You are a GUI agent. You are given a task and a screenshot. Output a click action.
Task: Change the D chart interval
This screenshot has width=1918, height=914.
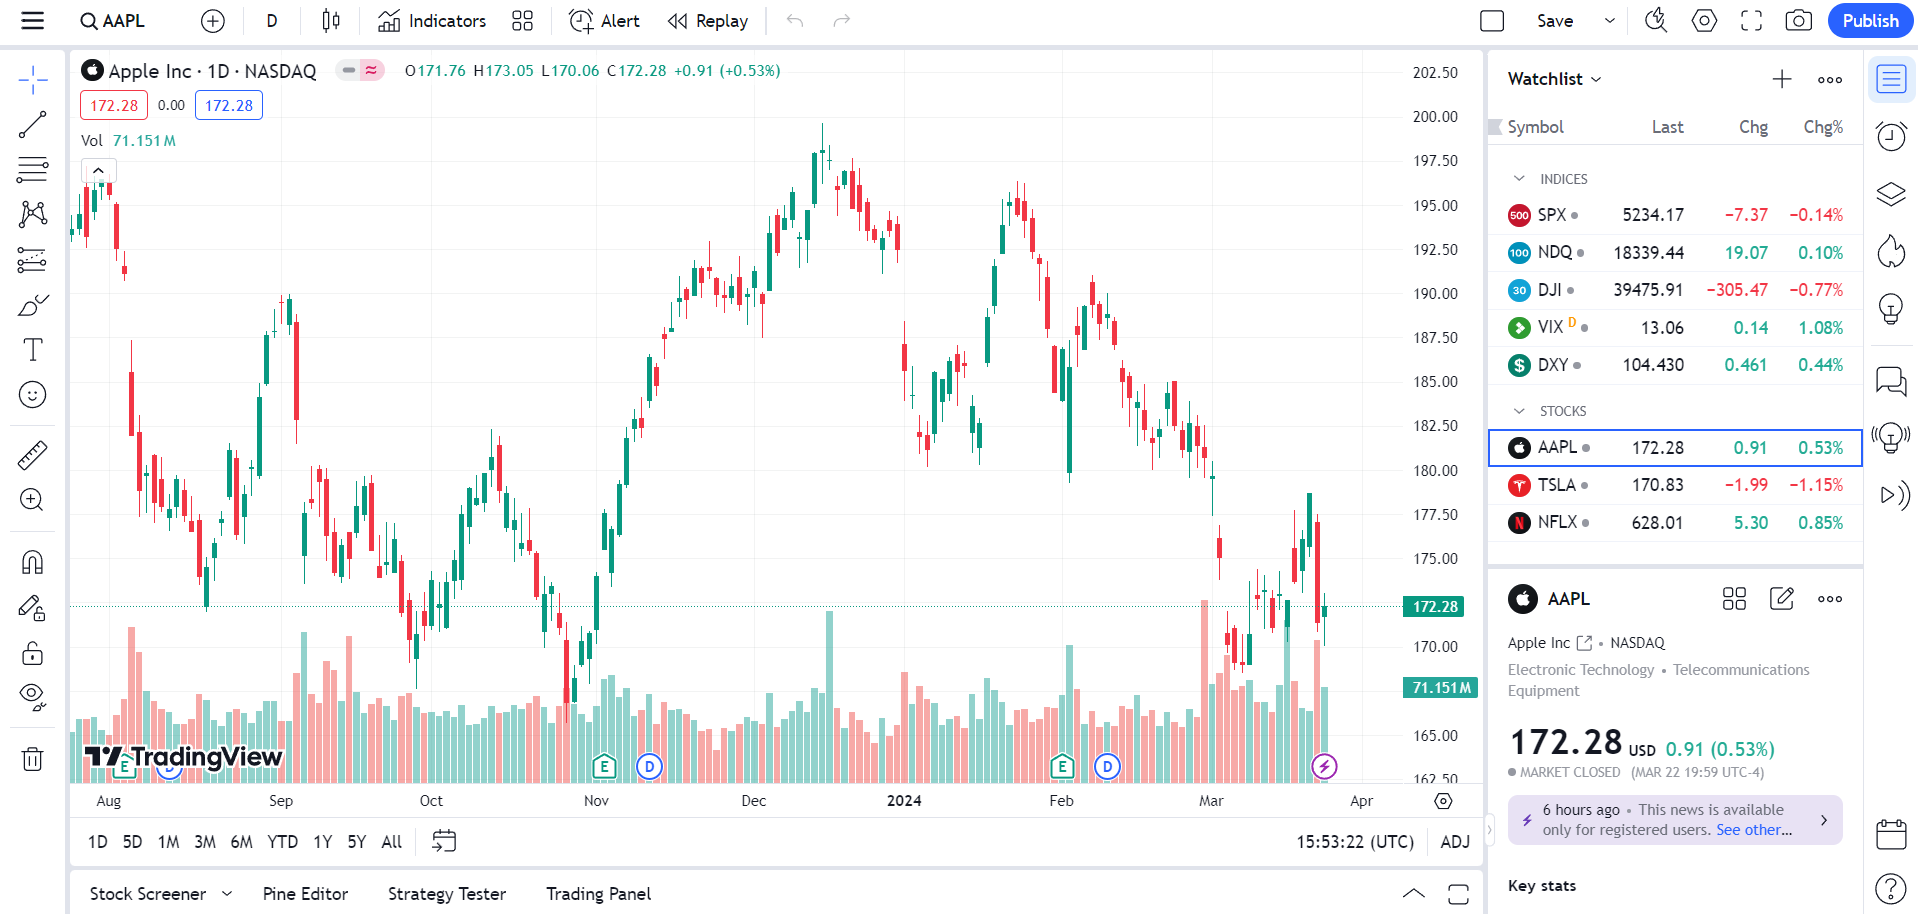click(x=272, y=21)
